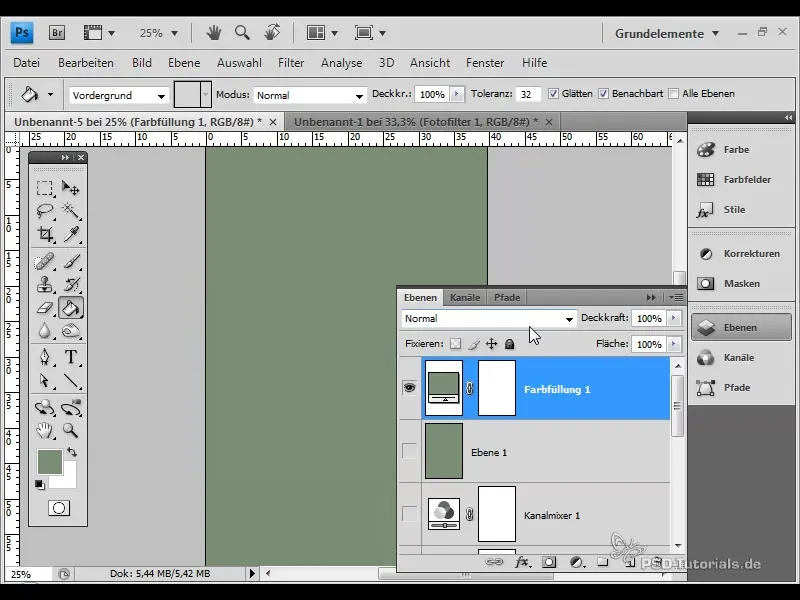Toggle lock transparent pixels
The height and width of the screenshot is (600, 800).
point(455,344)
